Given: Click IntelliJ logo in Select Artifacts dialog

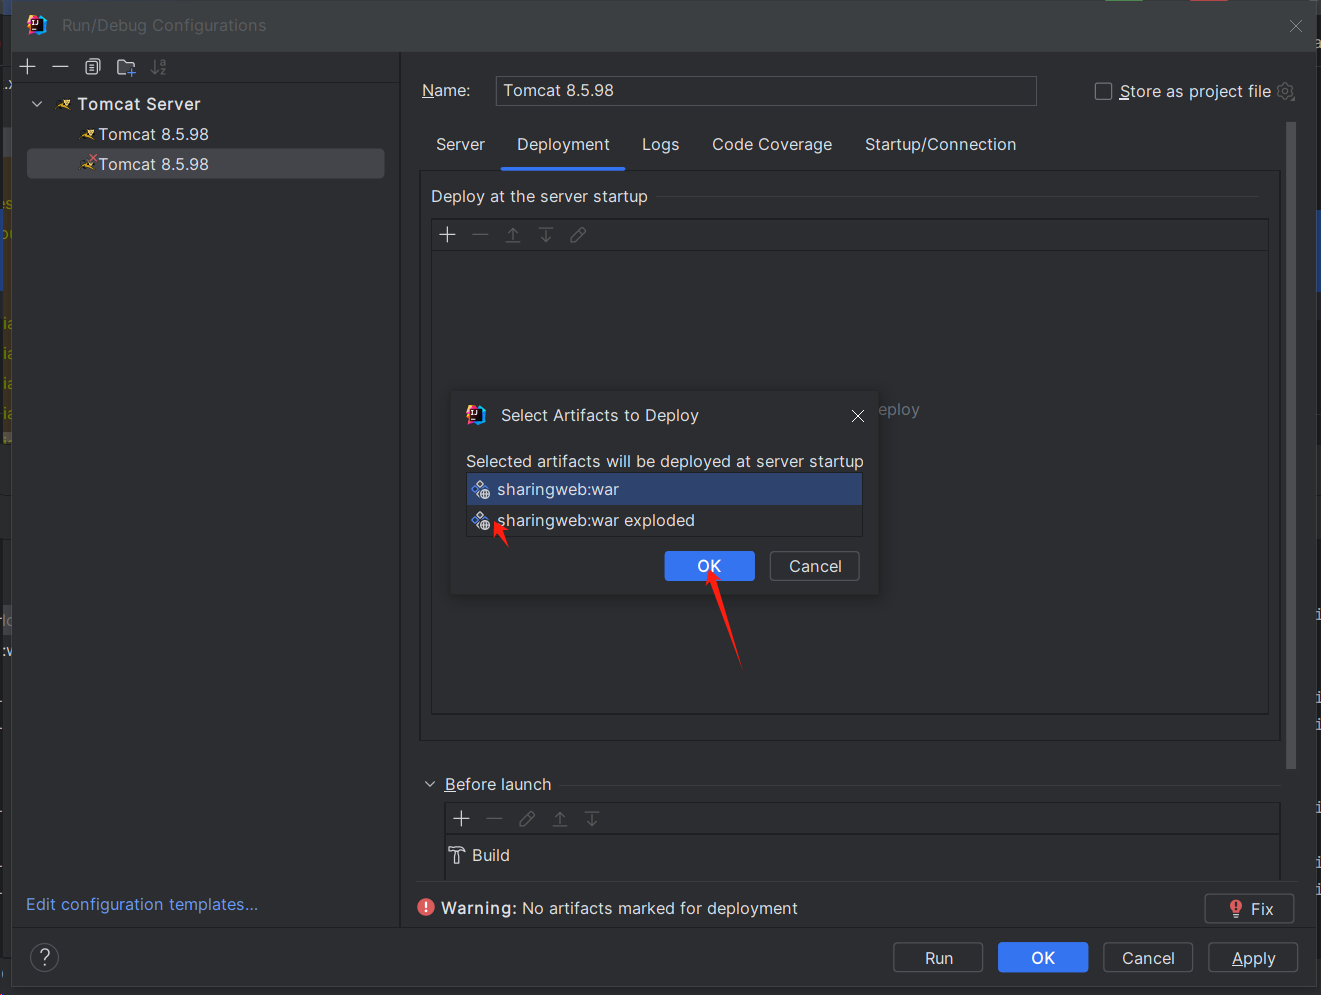Looking at the screenshot, I should 476,415.
